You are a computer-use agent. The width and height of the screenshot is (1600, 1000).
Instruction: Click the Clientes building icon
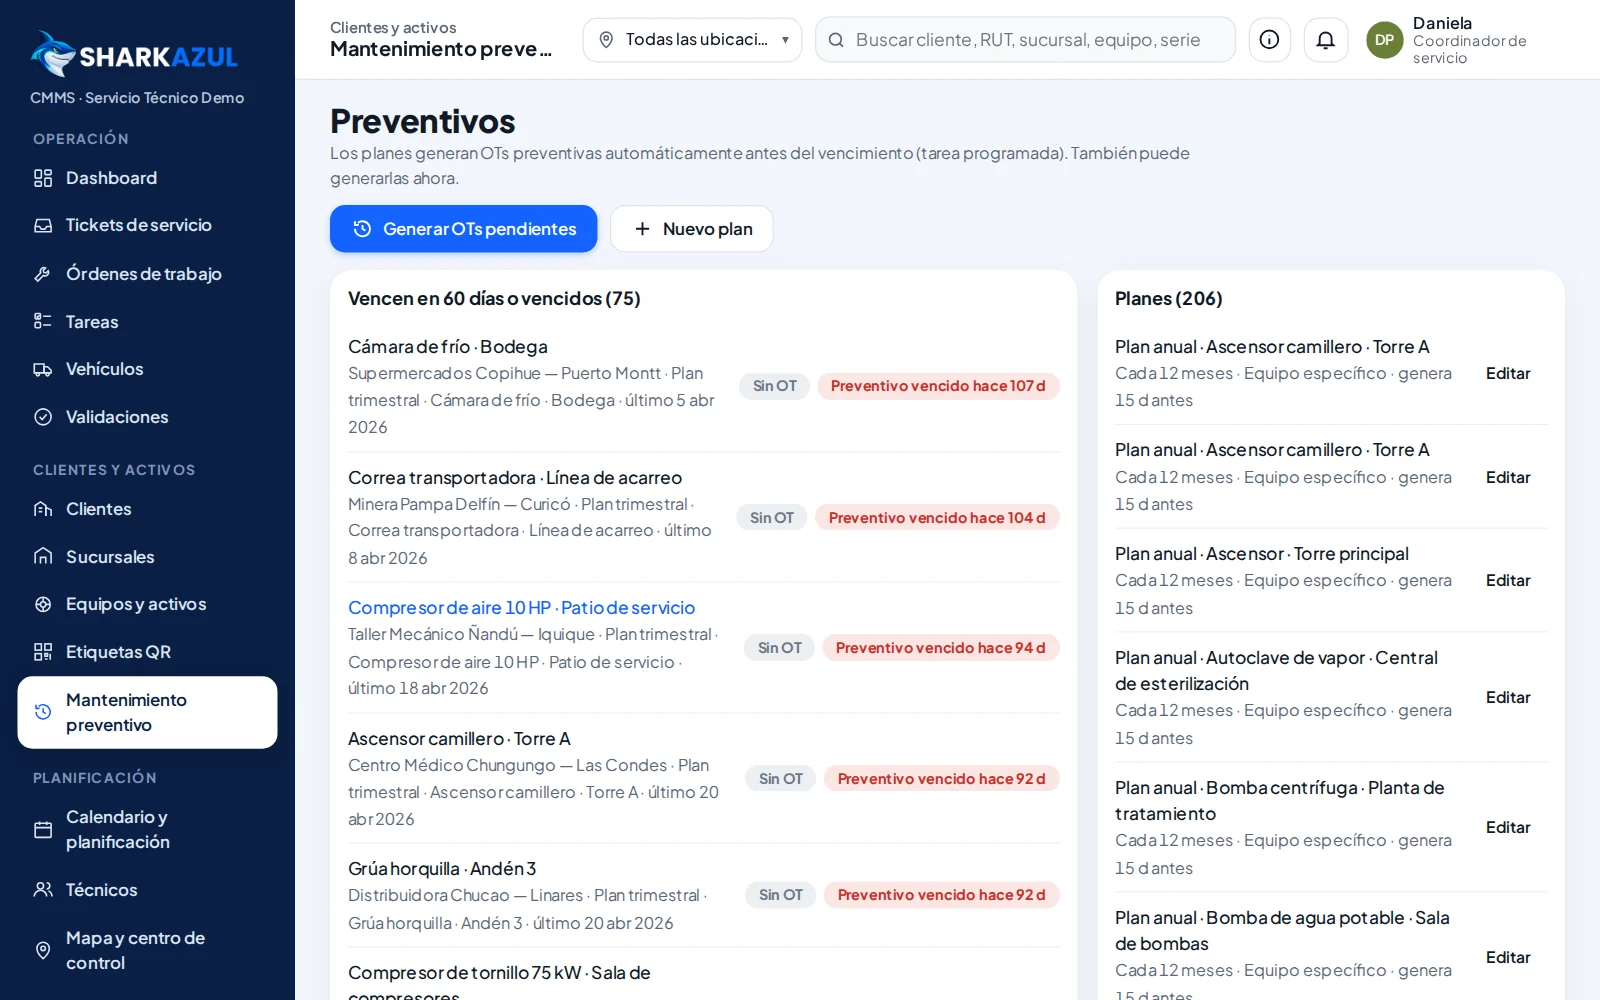[43, 509]
